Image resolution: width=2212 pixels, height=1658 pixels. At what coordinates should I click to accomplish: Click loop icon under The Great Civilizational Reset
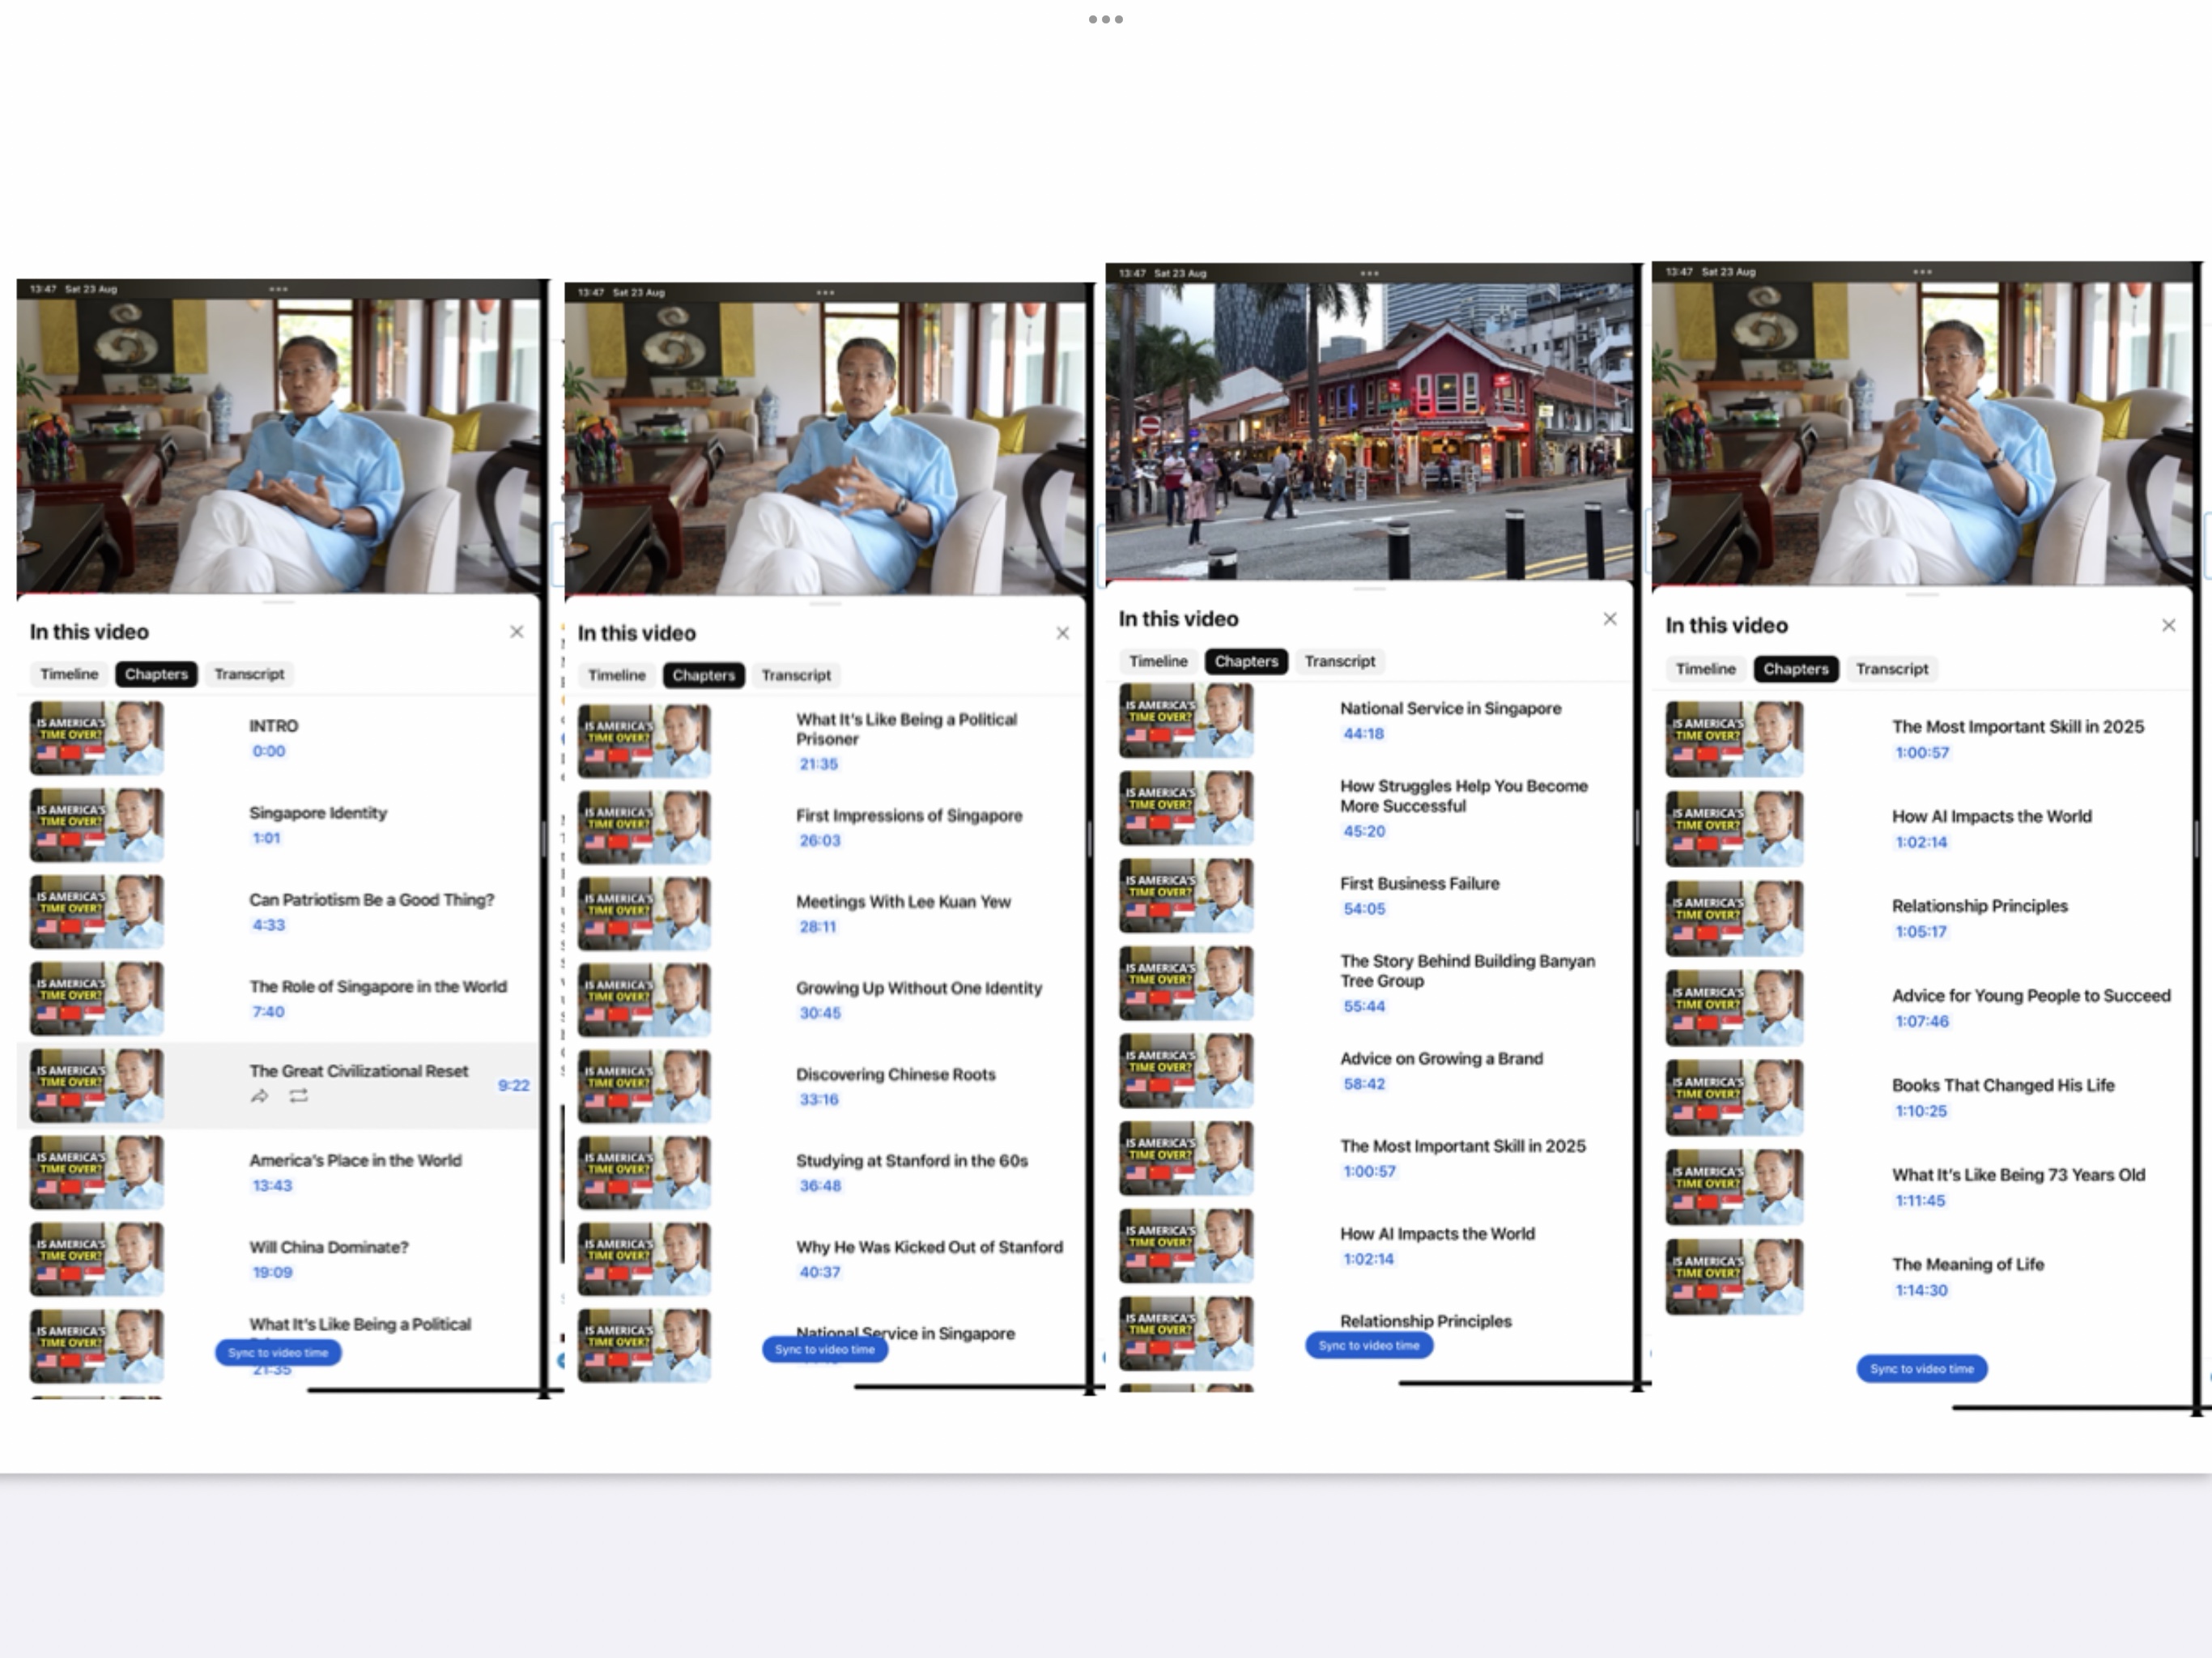(x=298, y=1096)
